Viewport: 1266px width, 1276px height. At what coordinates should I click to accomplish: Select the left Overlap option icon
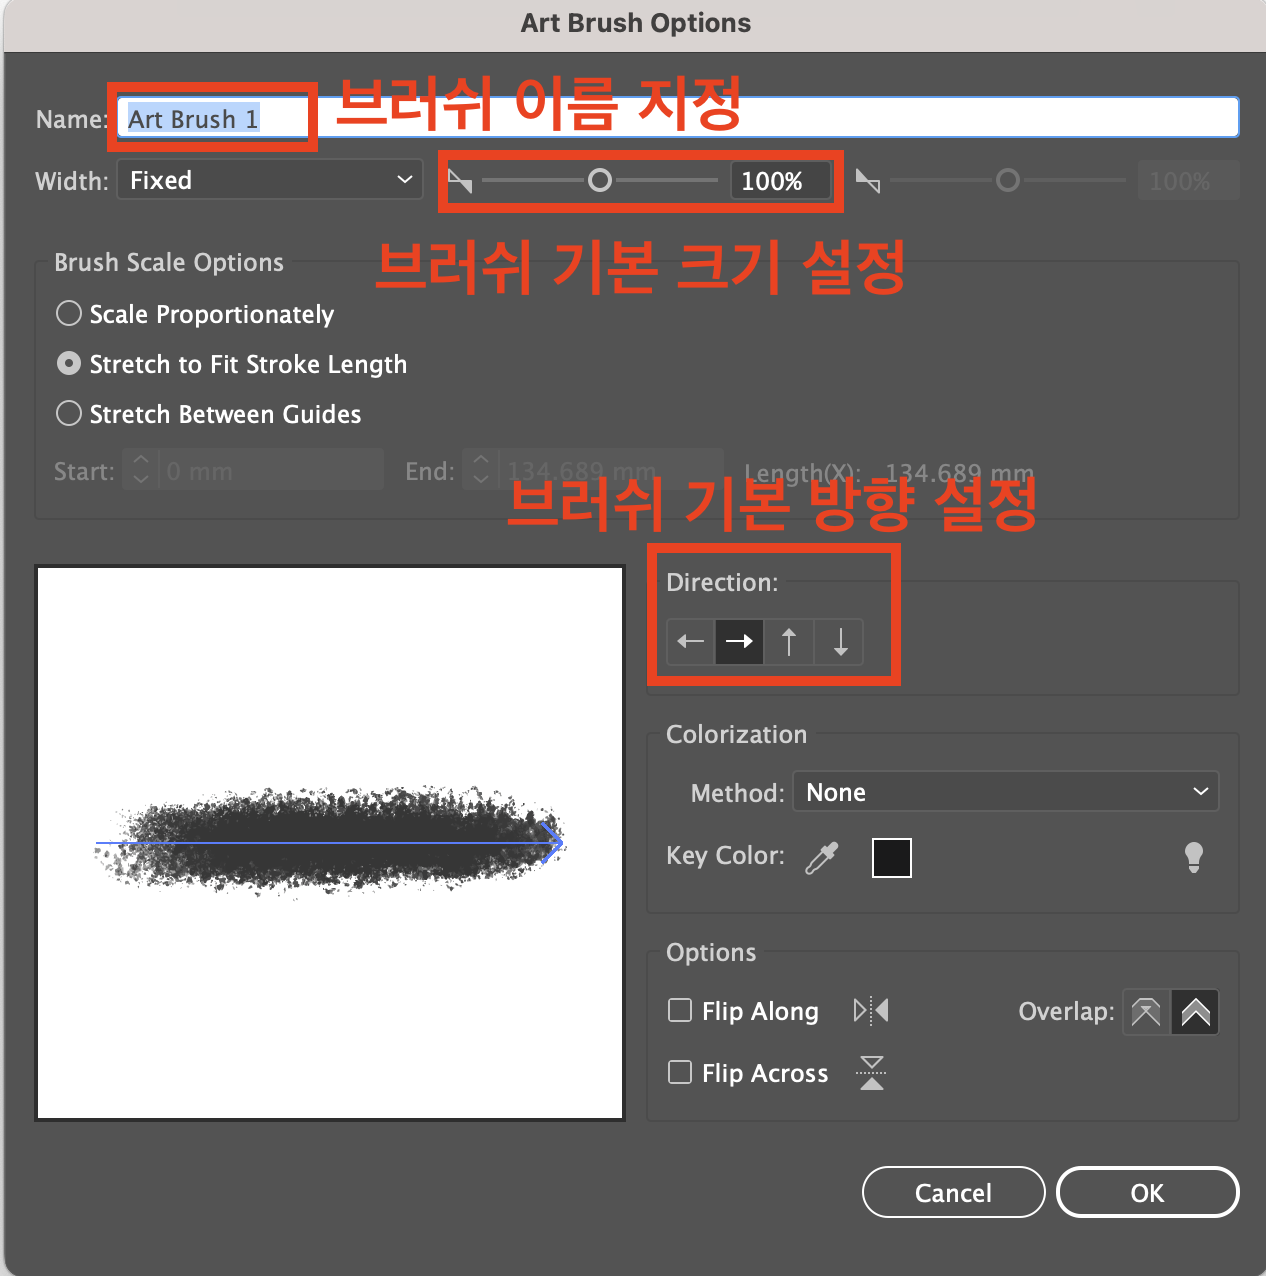click(x=1145, y=1012)
